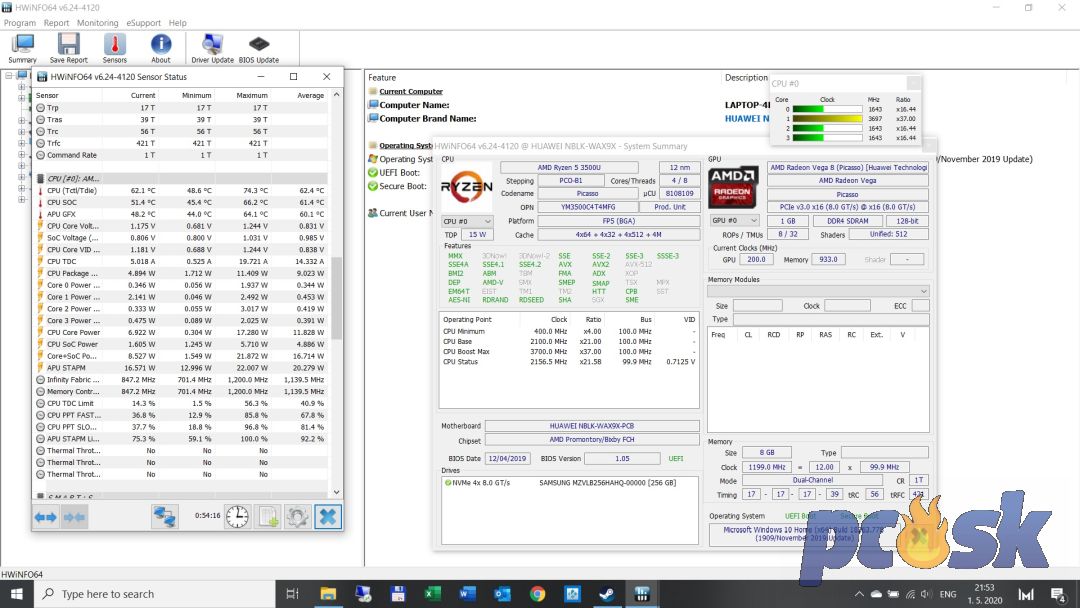This screenshot has height=608, width=1080.
Task: Select the CPU SOC sensor row
Action: [x=180, y=202]
